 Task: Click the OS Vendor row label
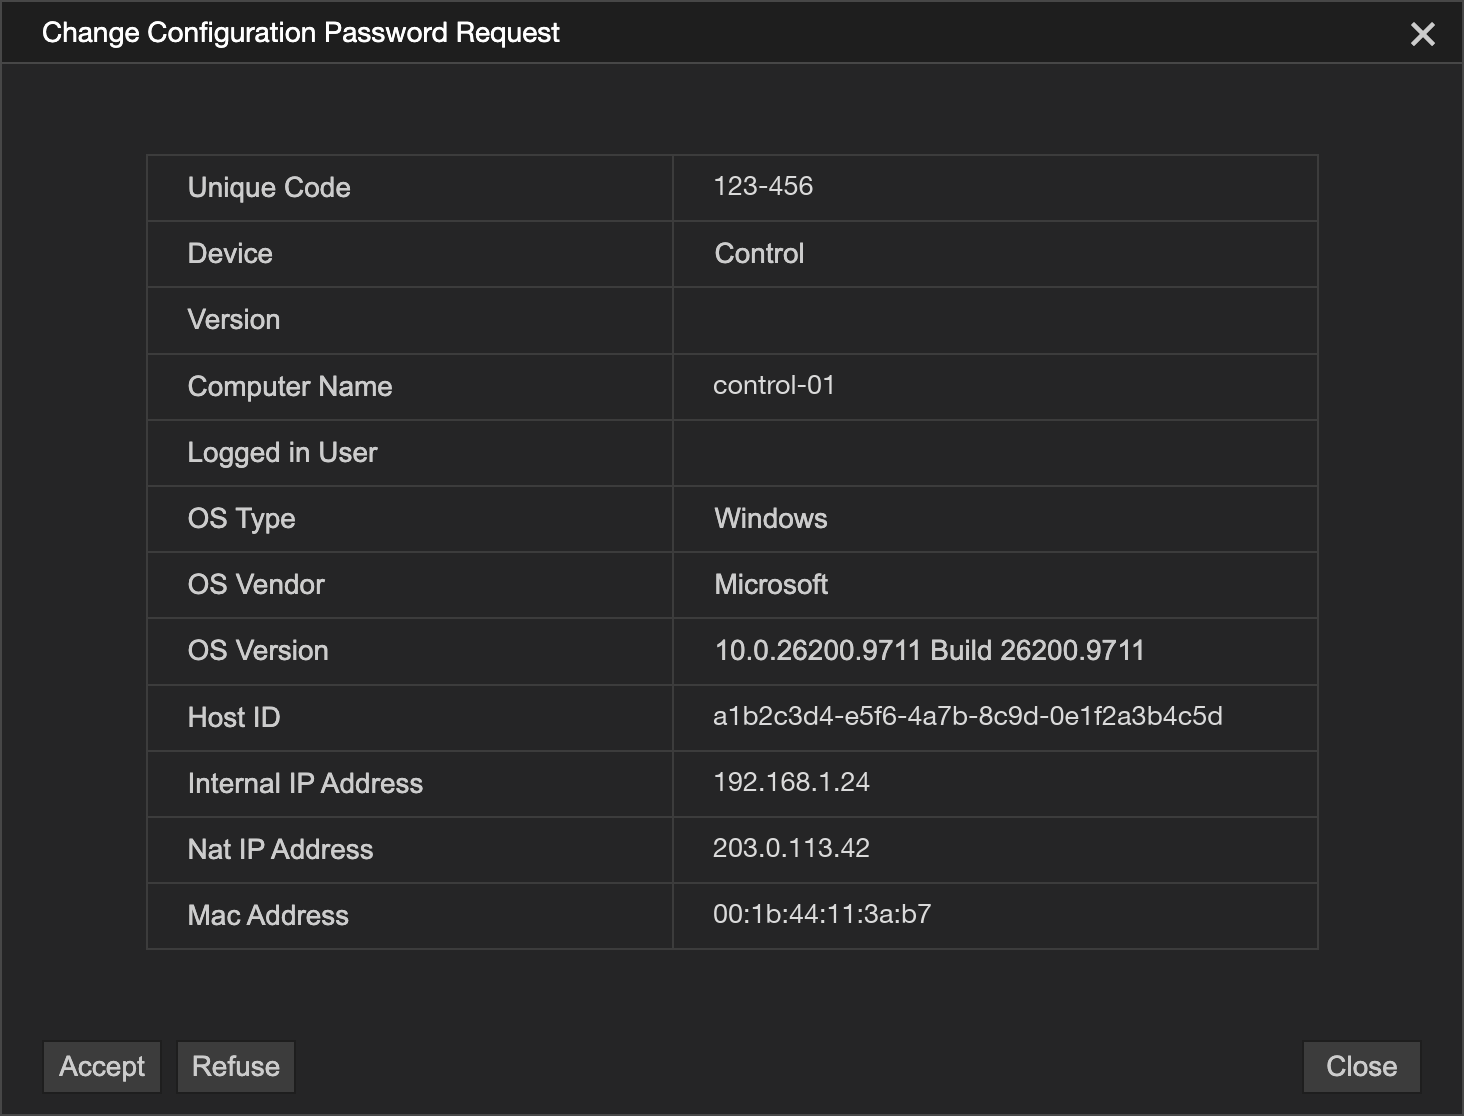pos(256,585)
